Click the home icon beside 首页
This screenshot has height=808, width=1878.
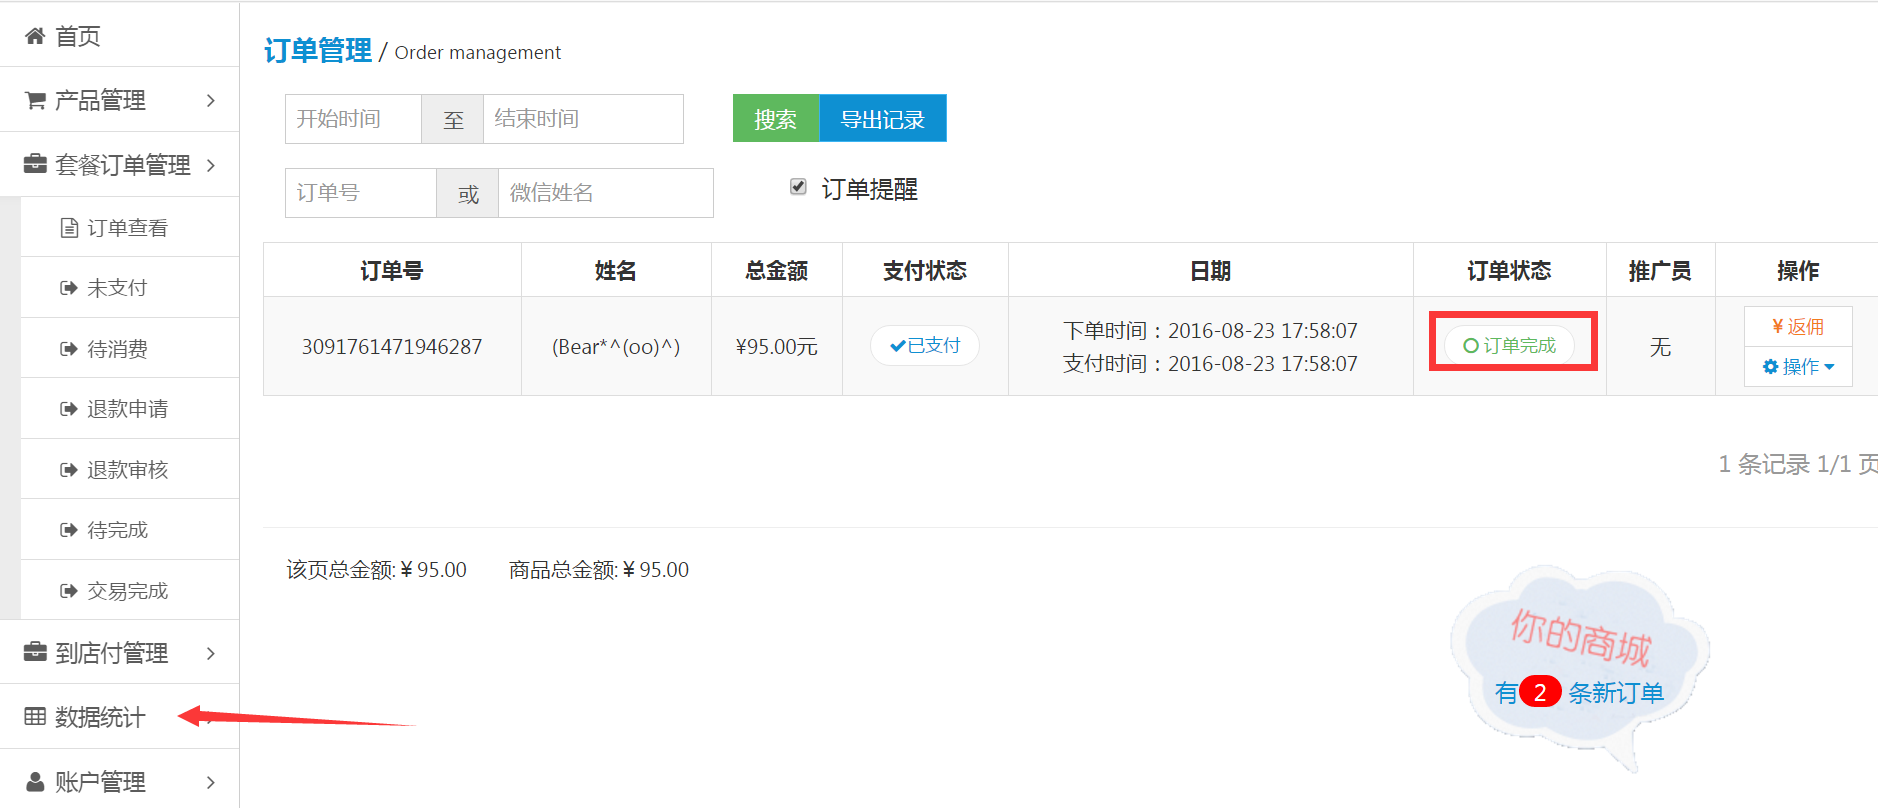(35, 37)
